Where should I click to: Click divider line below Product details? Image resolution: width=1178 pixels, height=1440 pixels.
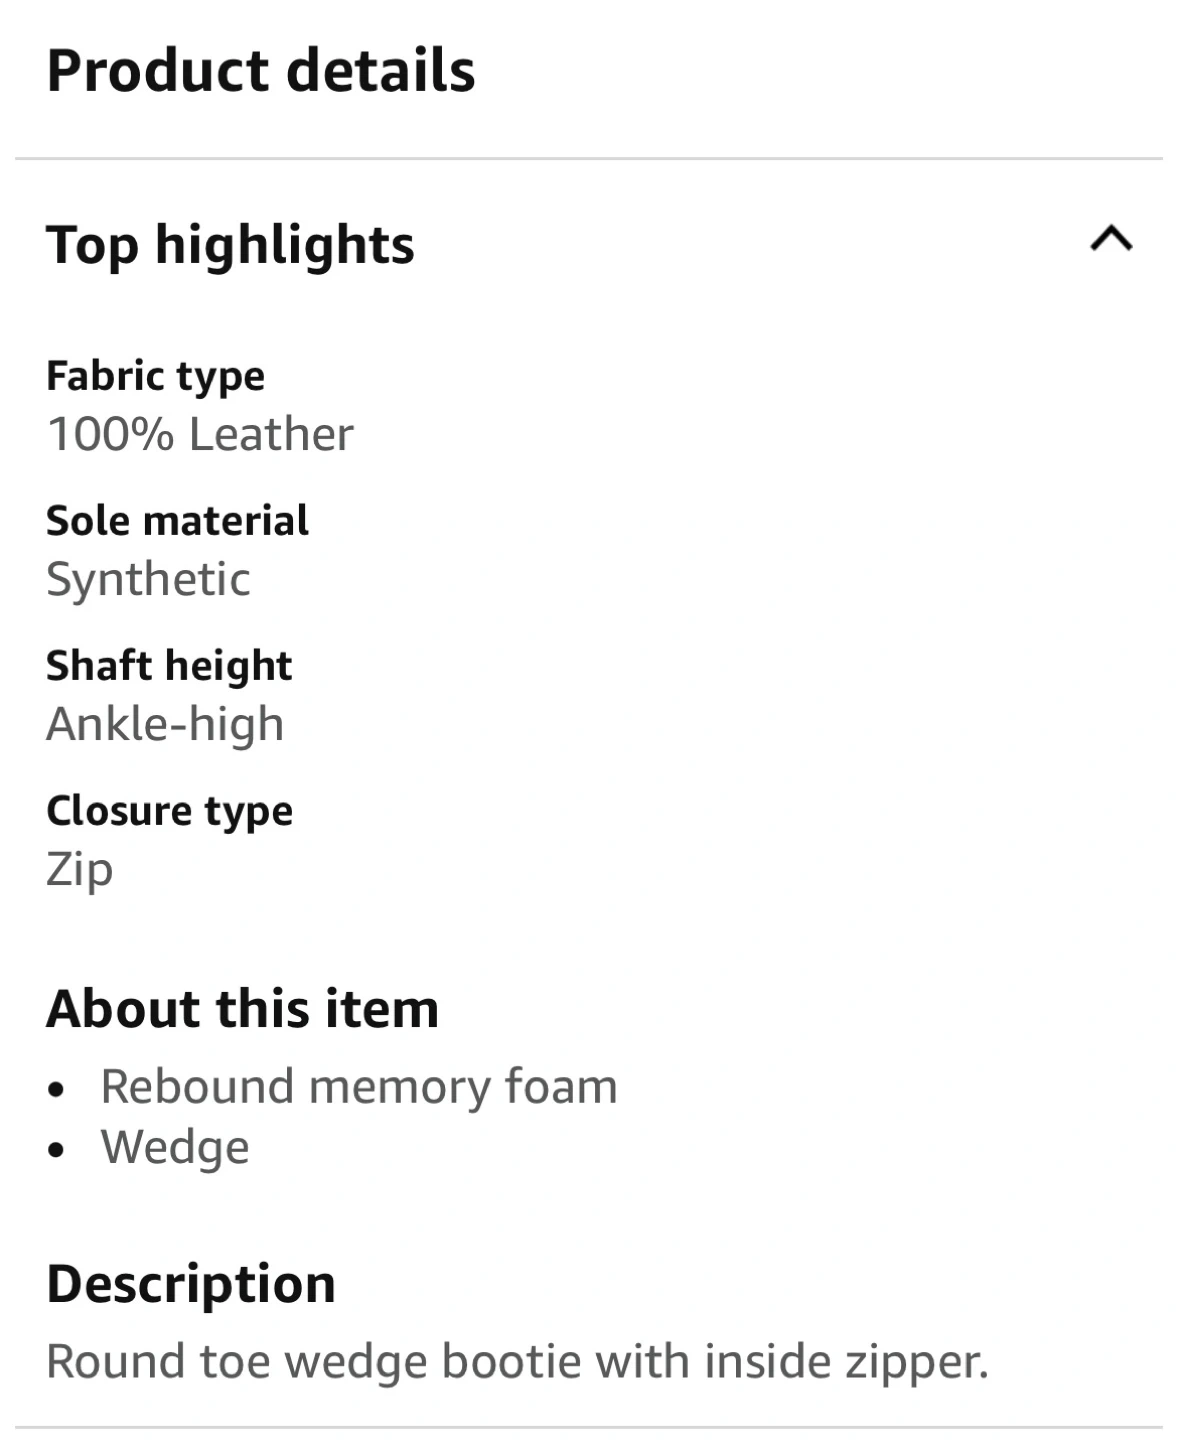click(x=589, y=158)
